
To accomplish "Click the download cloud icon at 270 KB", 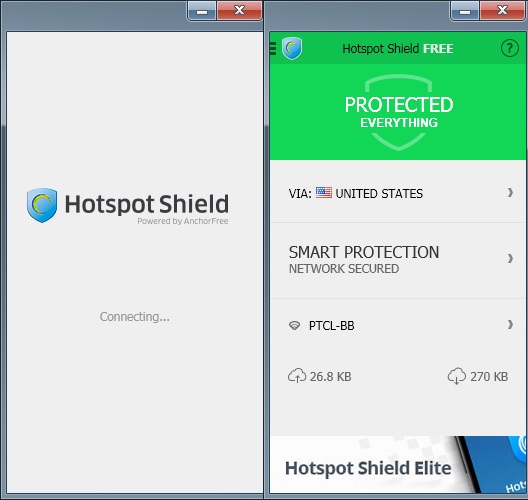I will [x=457, y=376].
